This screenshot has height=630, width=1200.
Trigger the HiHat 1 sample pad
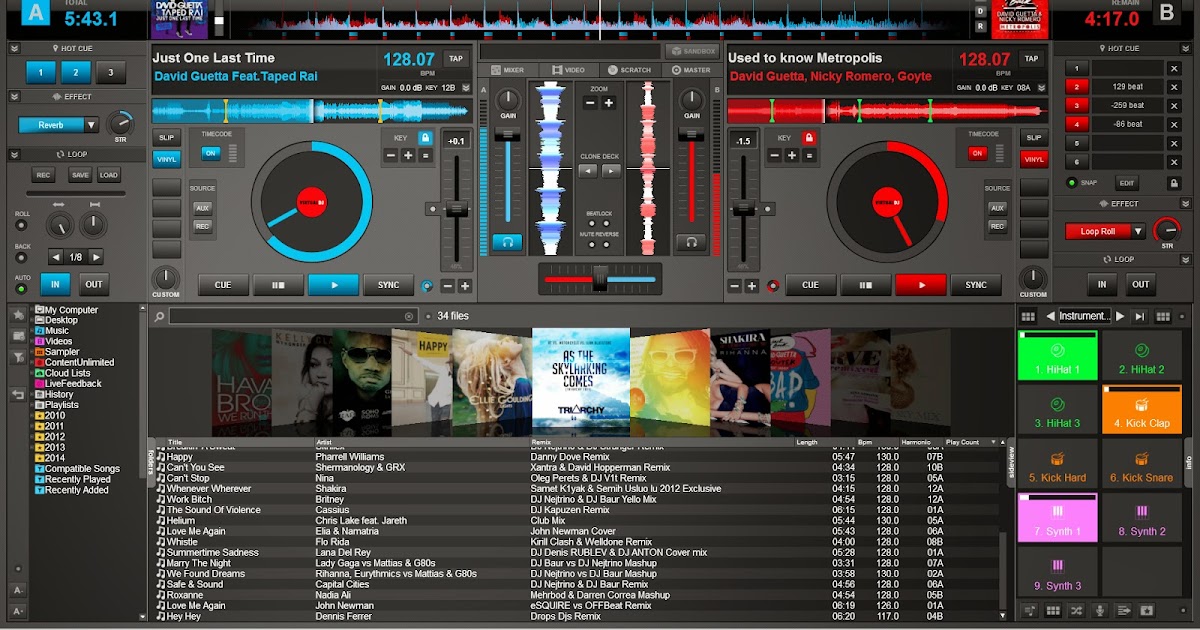1058,356
